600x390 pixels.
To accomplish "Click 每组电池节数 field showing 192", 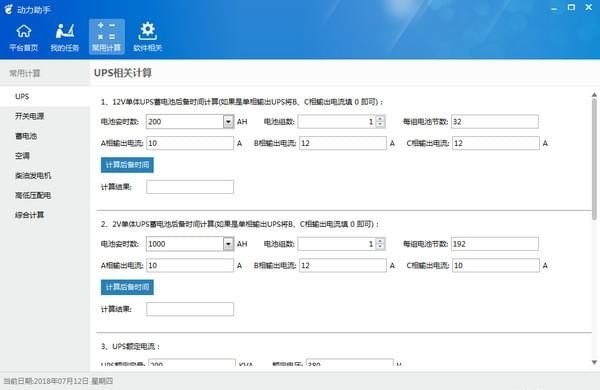I will pos(495,244).
